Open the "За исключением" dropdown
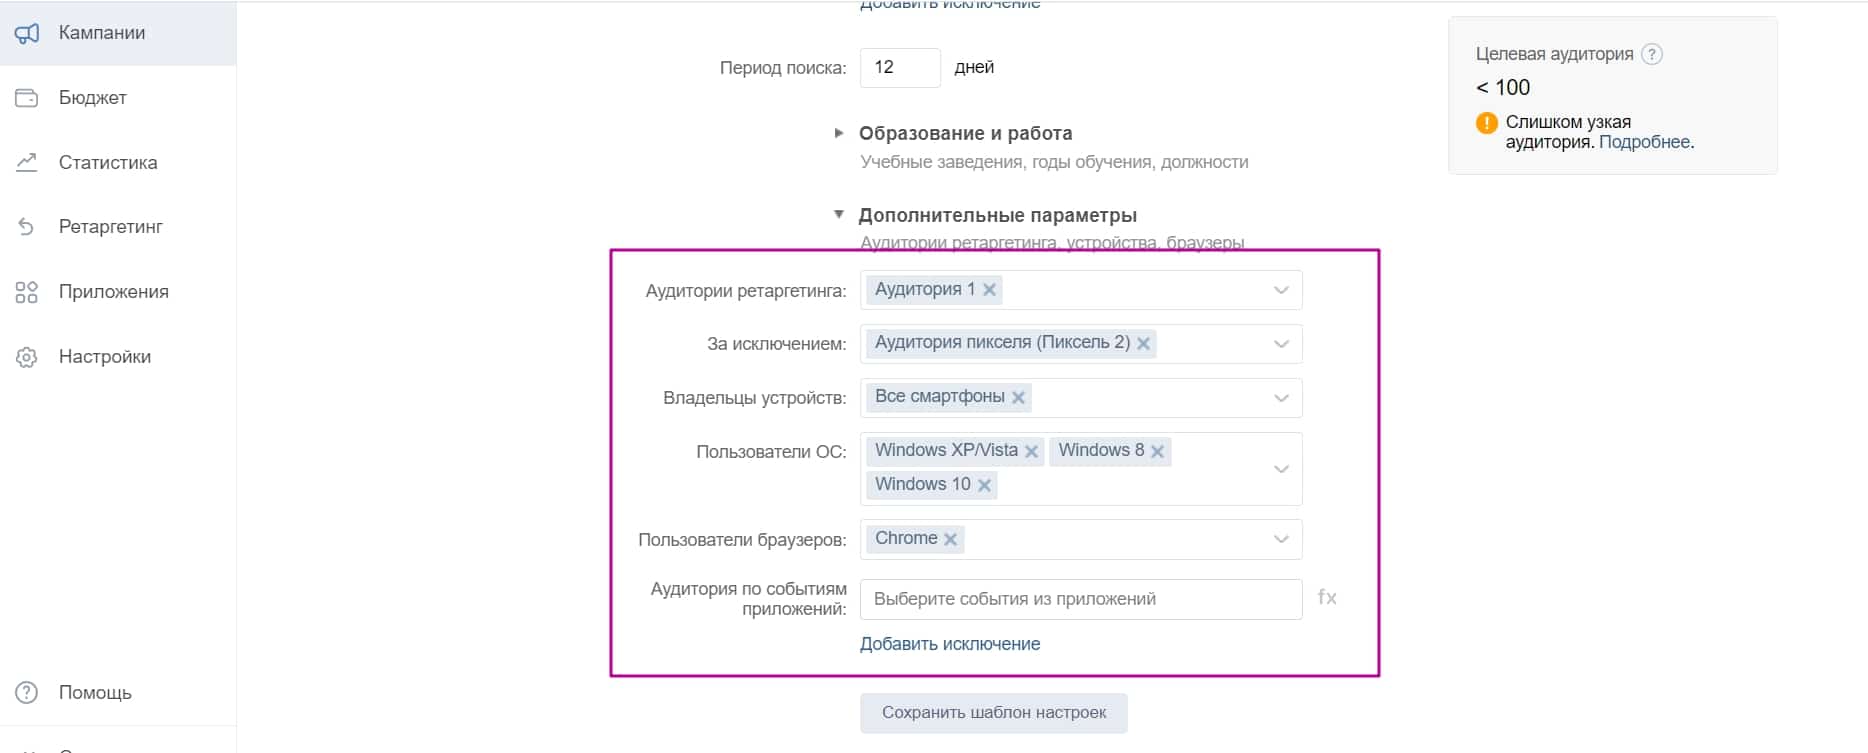The image size is (1868, 753). 1281,343
